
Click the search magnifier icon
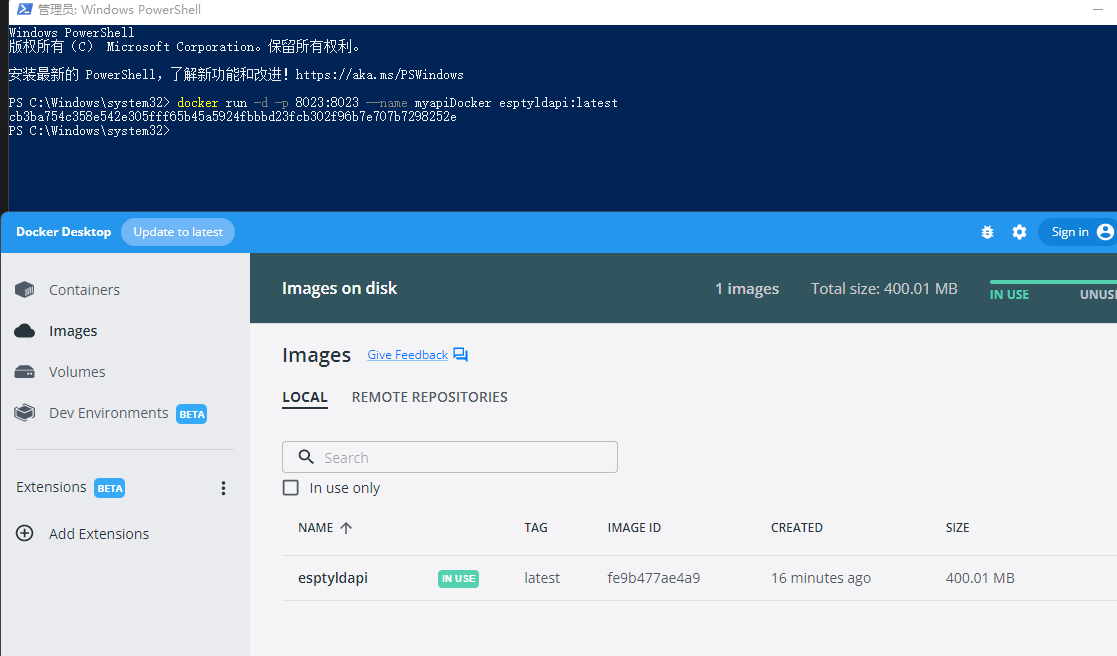(x=306, y=457)
